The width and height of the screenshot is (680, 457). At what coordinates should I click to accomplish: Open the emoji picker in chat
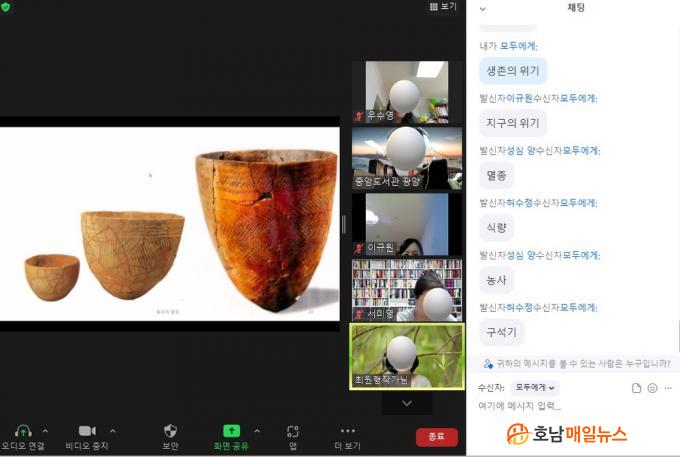tap(652, 387)
